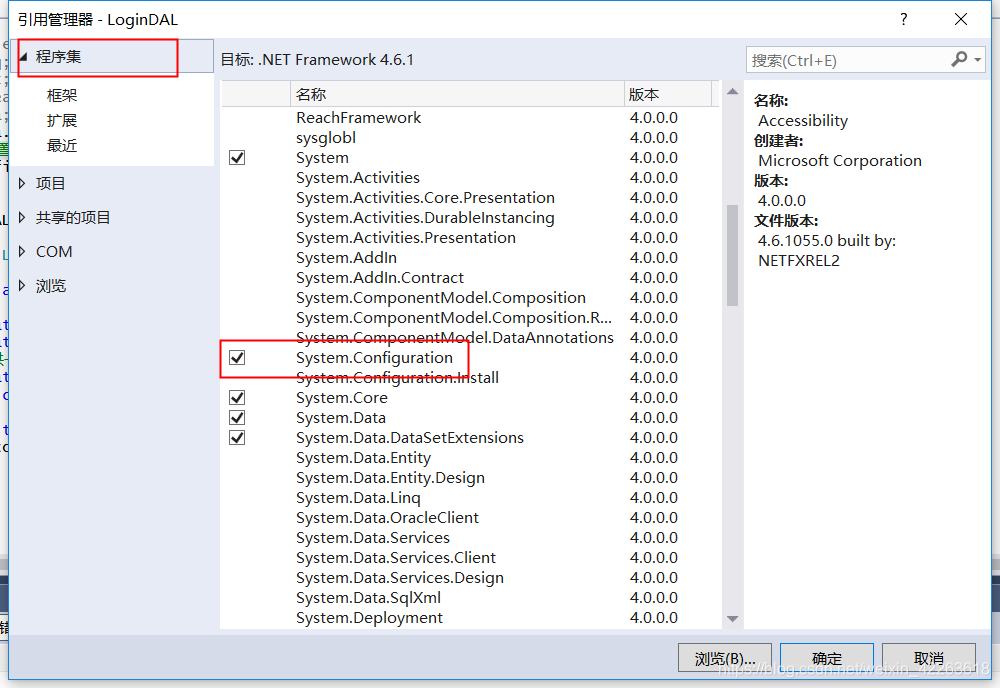Expand the 项目 tree node
Image resolution: width=1000 pixels, height=688 pixels.
tap(22, 184)
